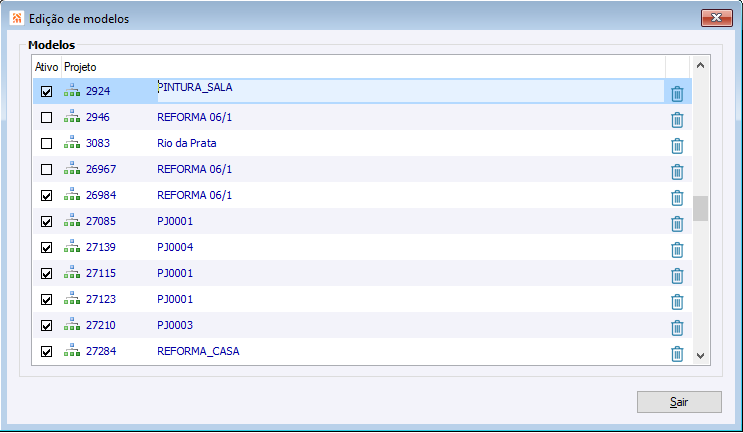Select the PJ0003 project name
Viewport: 743px width, 433px height.
tap(175, 325)
